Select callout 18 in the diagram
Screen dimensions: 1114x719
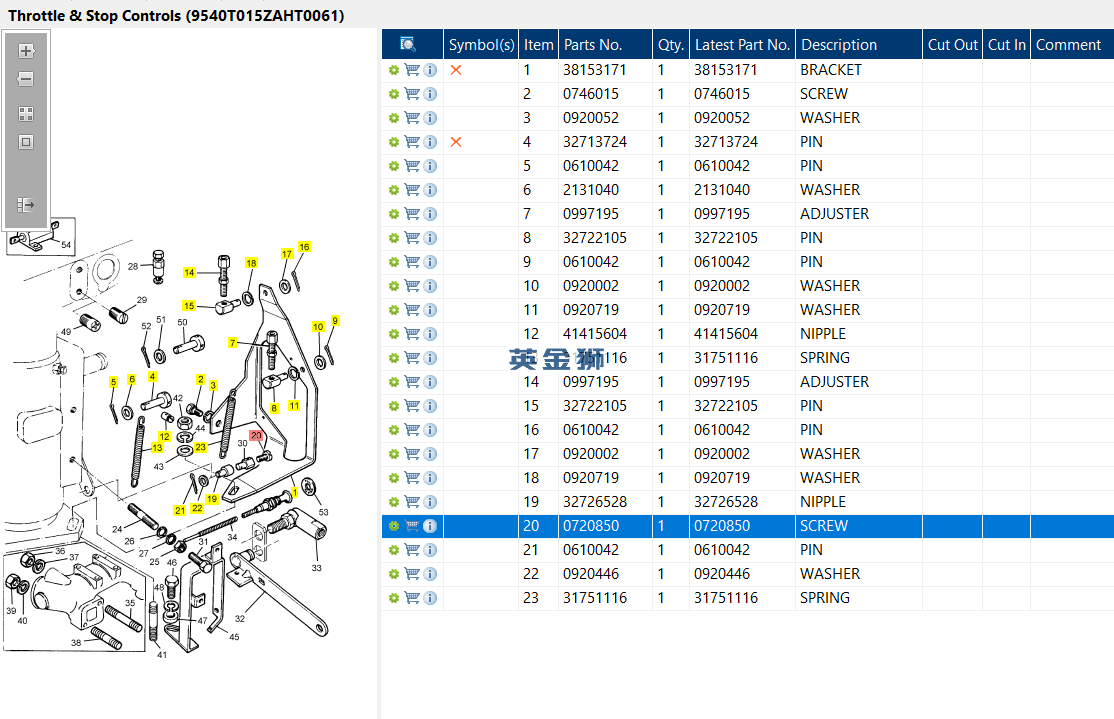coord(251,263)
